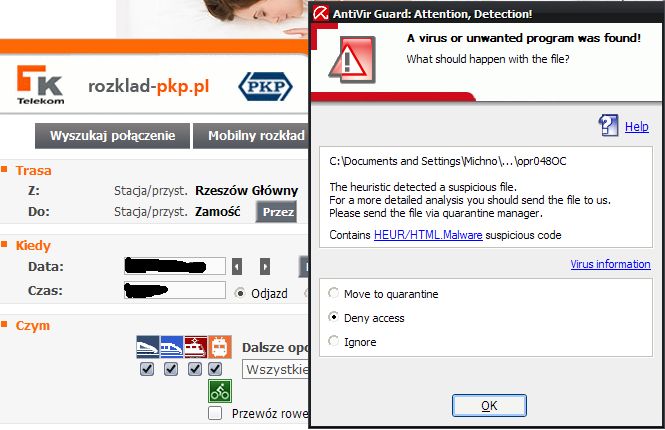Choose the Odjazd departure radio button

[x=240, y=293]
